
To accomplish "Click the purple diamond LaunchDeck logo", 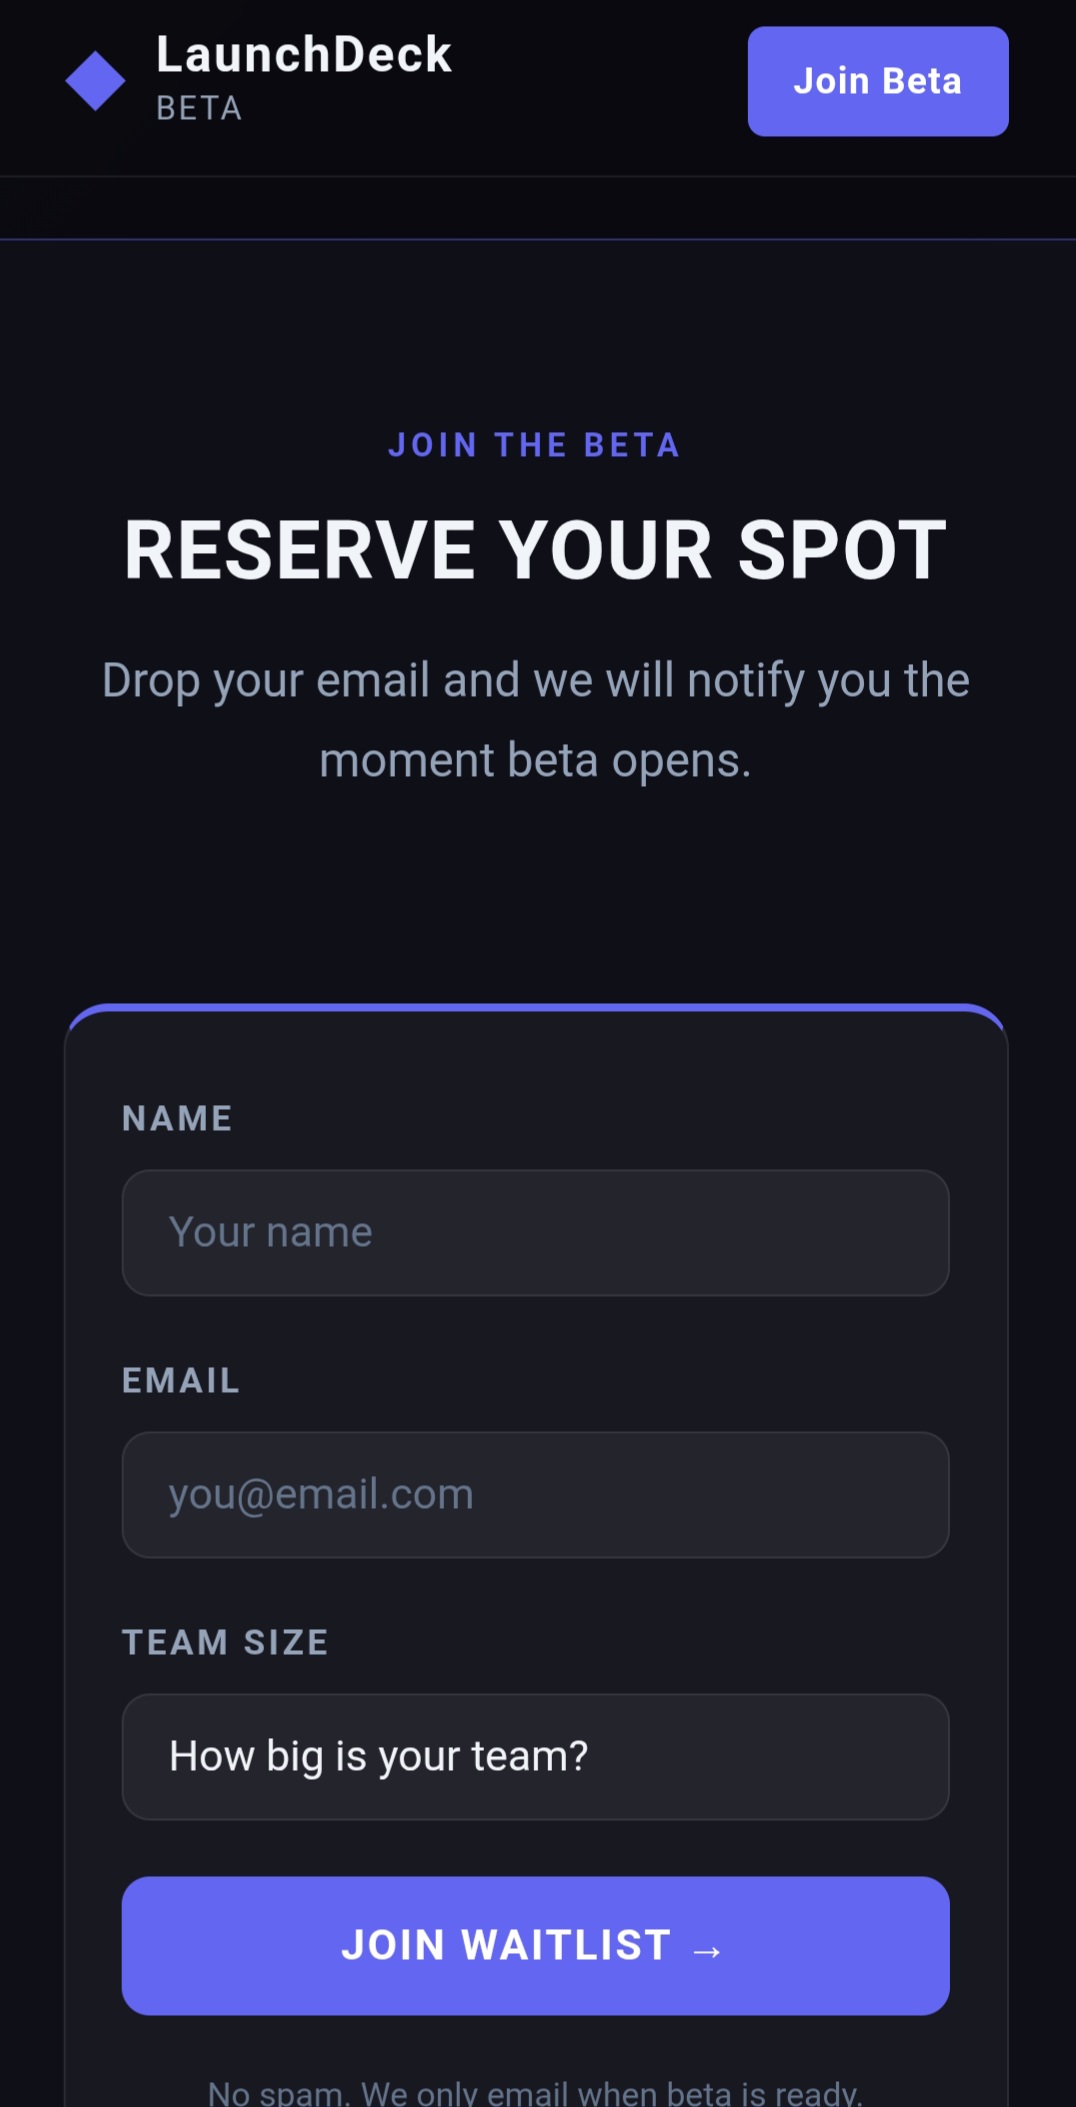I will 95,81.
